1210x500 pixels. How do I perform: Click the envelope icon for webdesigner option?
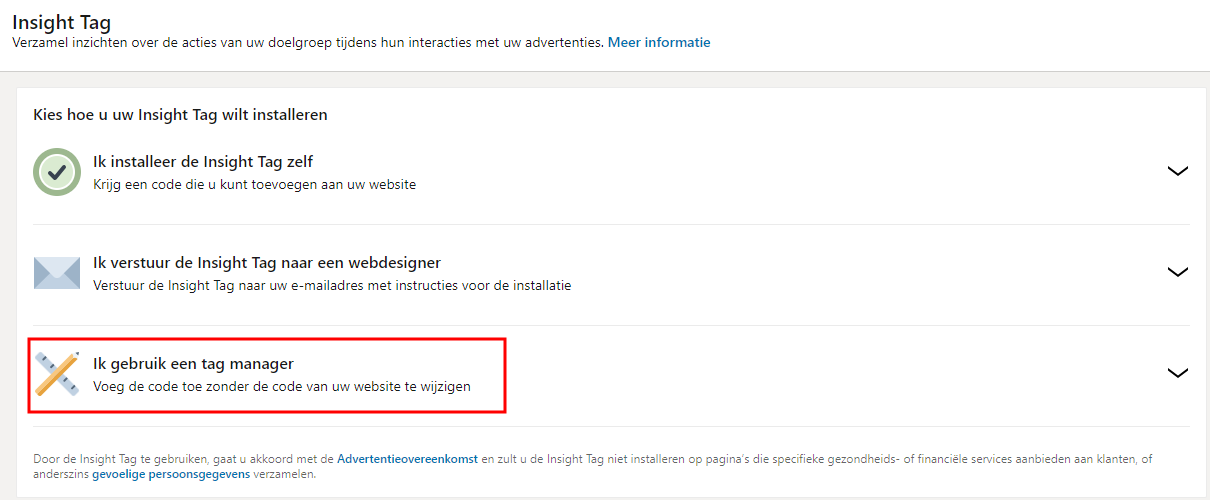click(x=57, y=273)
